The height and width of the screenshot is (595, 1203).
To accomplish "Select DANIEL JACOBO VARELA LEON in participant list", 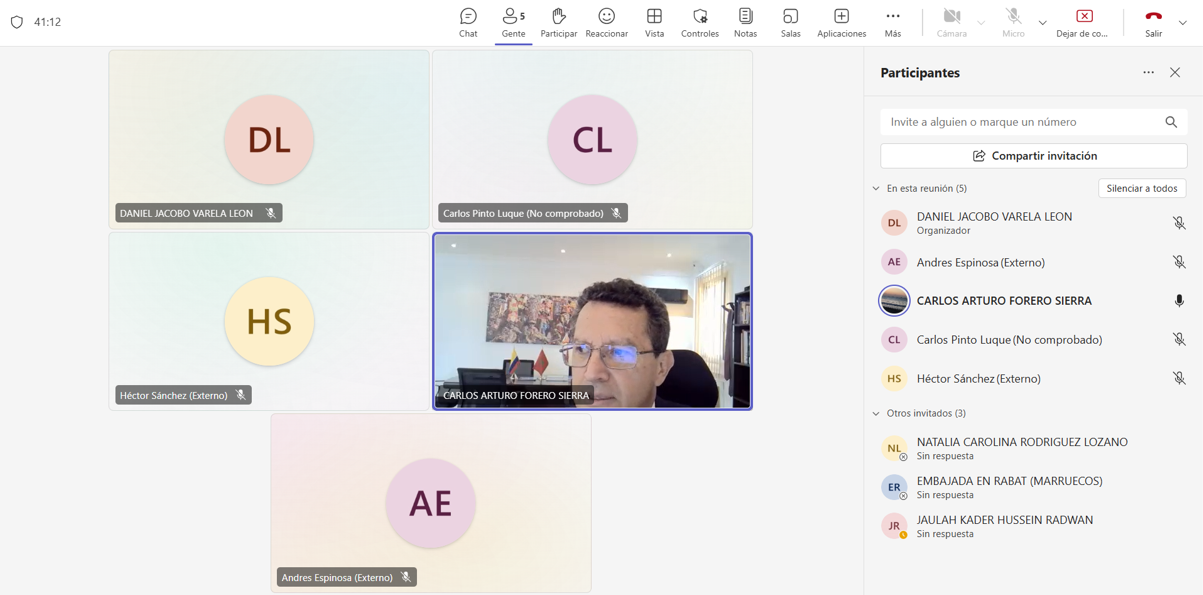I will coord(1033,223).
